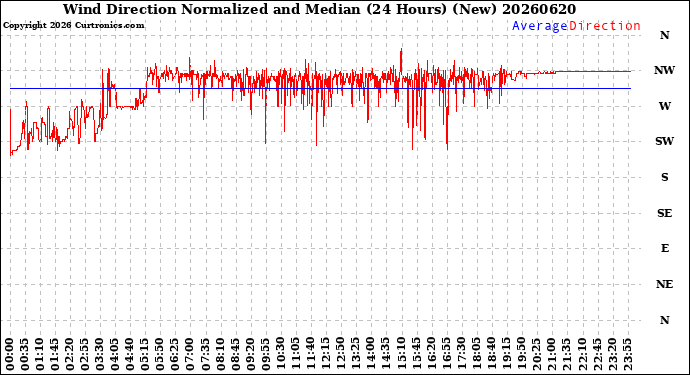Click the 14:35 time label
Viewport: 690px width, 375px height.
pos(385,355)
